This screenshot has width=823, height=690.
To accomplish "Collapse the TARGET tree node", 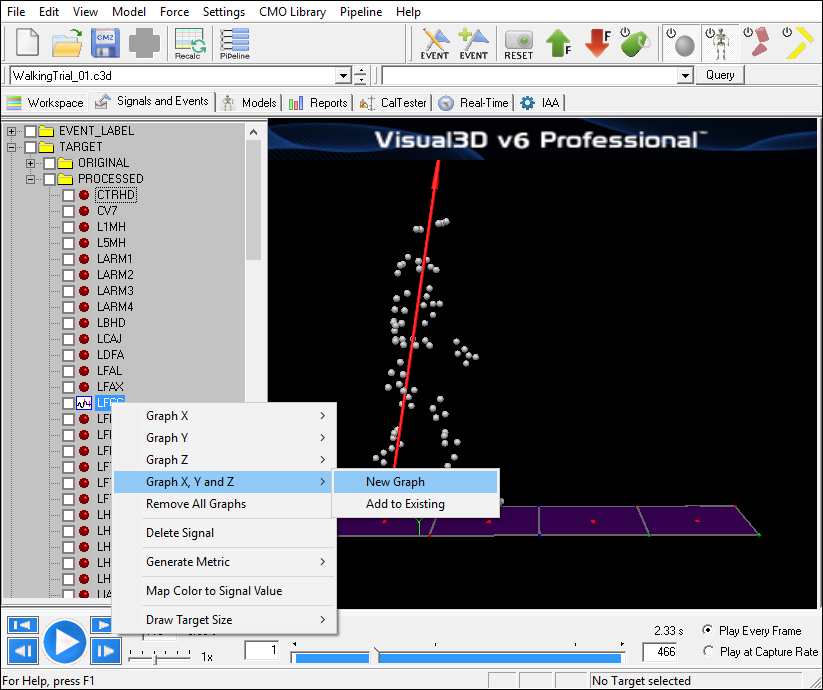I will click(x=12, y=147).
